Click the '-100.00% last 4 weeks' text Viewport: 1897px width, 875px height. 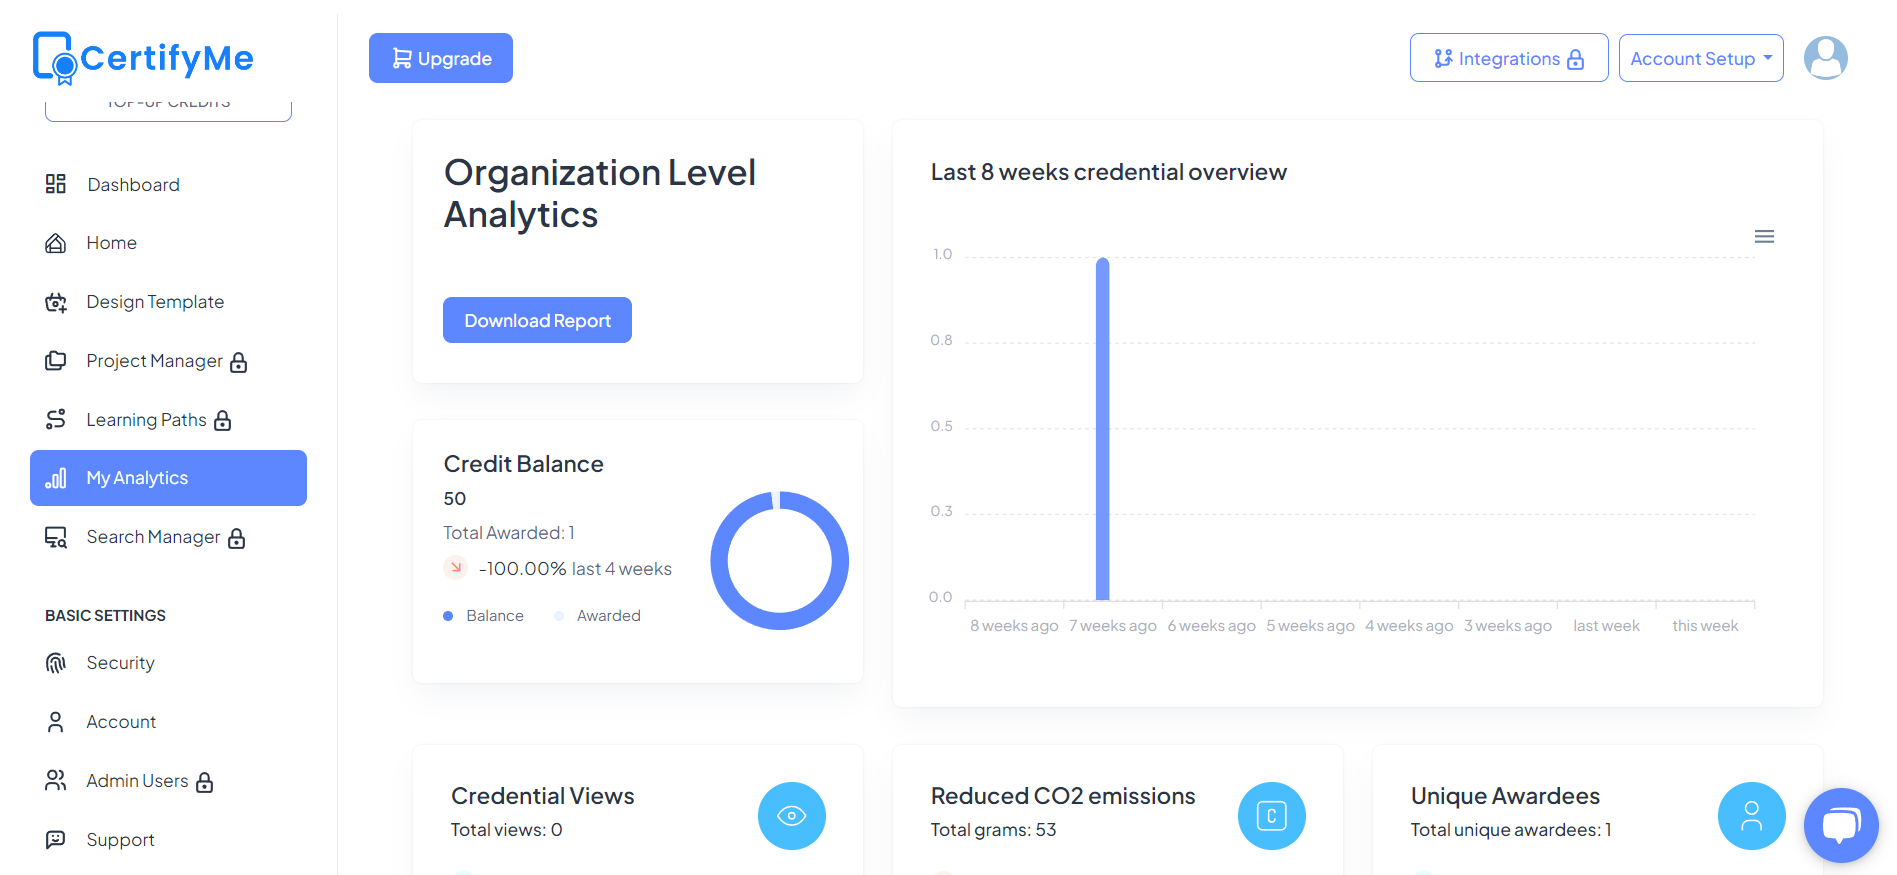coord(575,569)
